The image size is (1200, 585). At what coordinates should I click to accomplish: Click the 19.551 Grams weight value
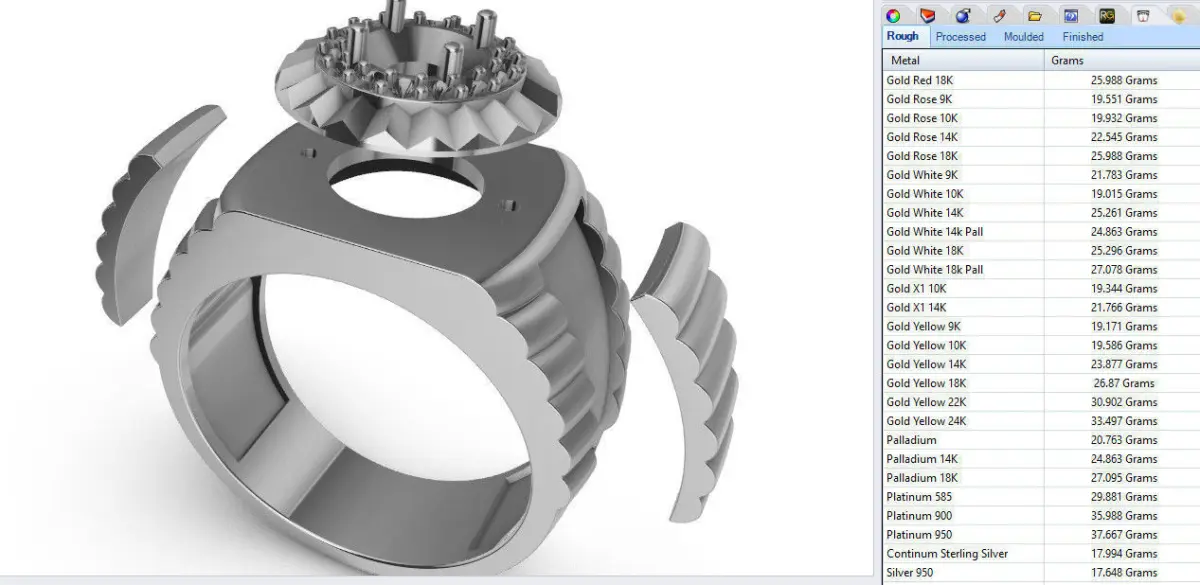tap(1124, 99)
